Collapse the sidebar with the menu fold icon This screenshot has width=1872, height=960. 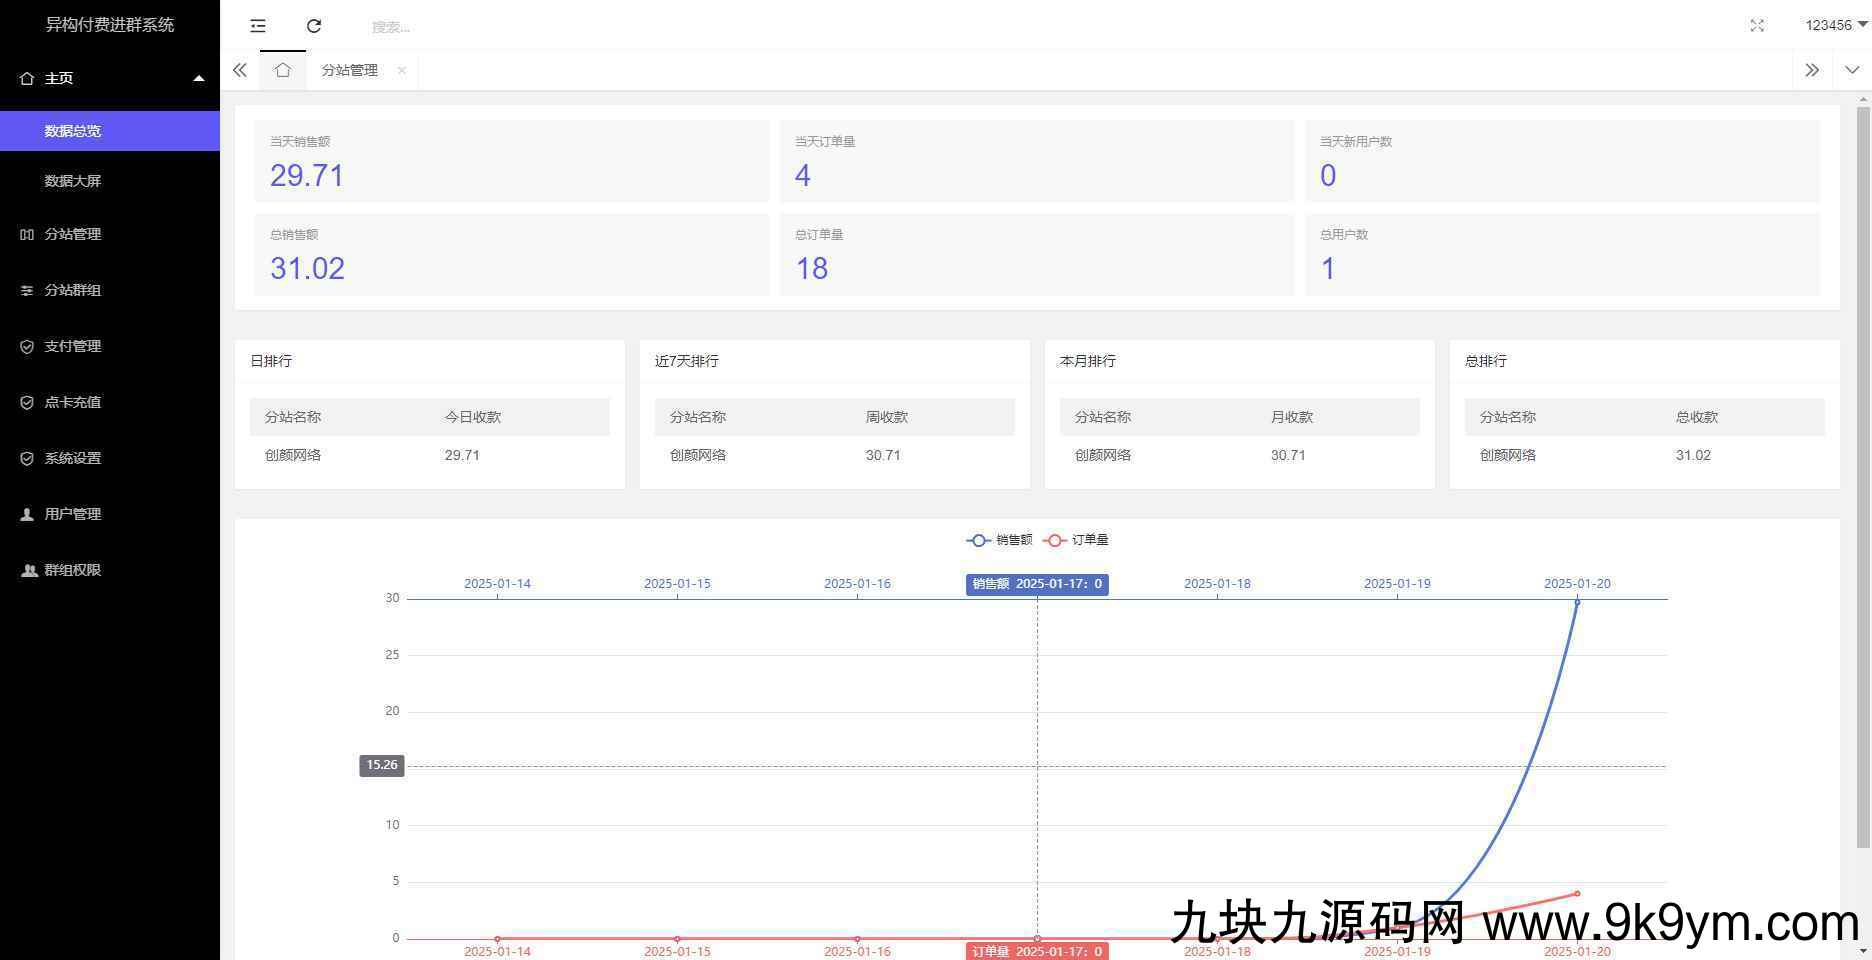(x=258, y=26)
